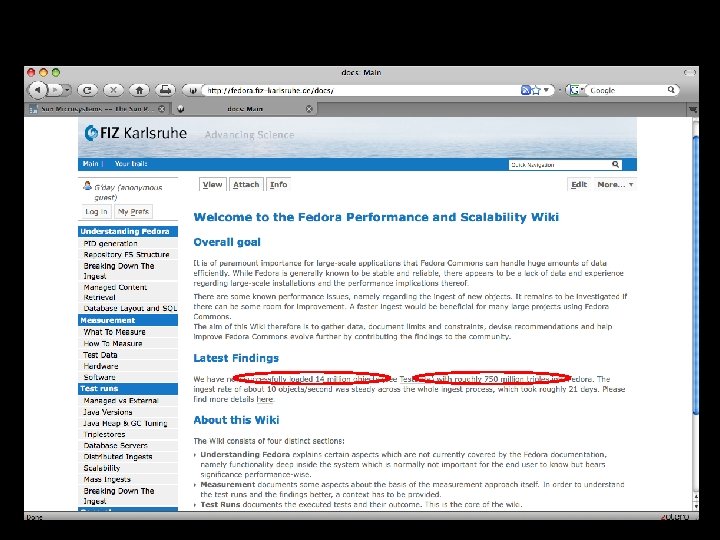Click the Google search box
The image size is (720, 540).
click(x=626, y=90)
